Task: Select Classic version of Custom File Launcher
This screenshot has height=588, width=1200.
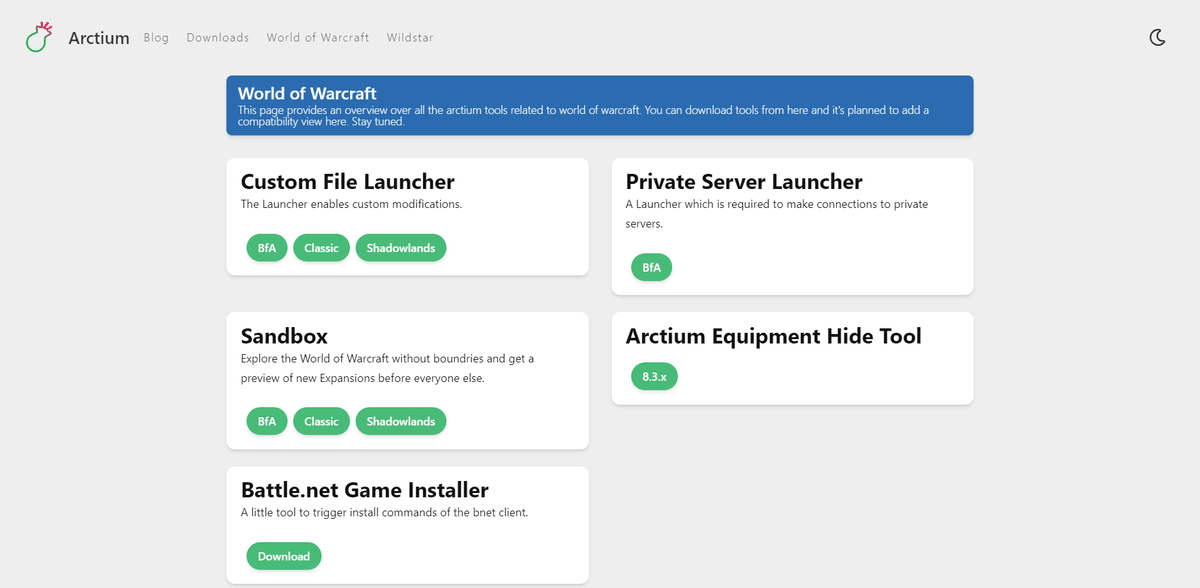Action: pyautogui.click(x=321, y=247)
